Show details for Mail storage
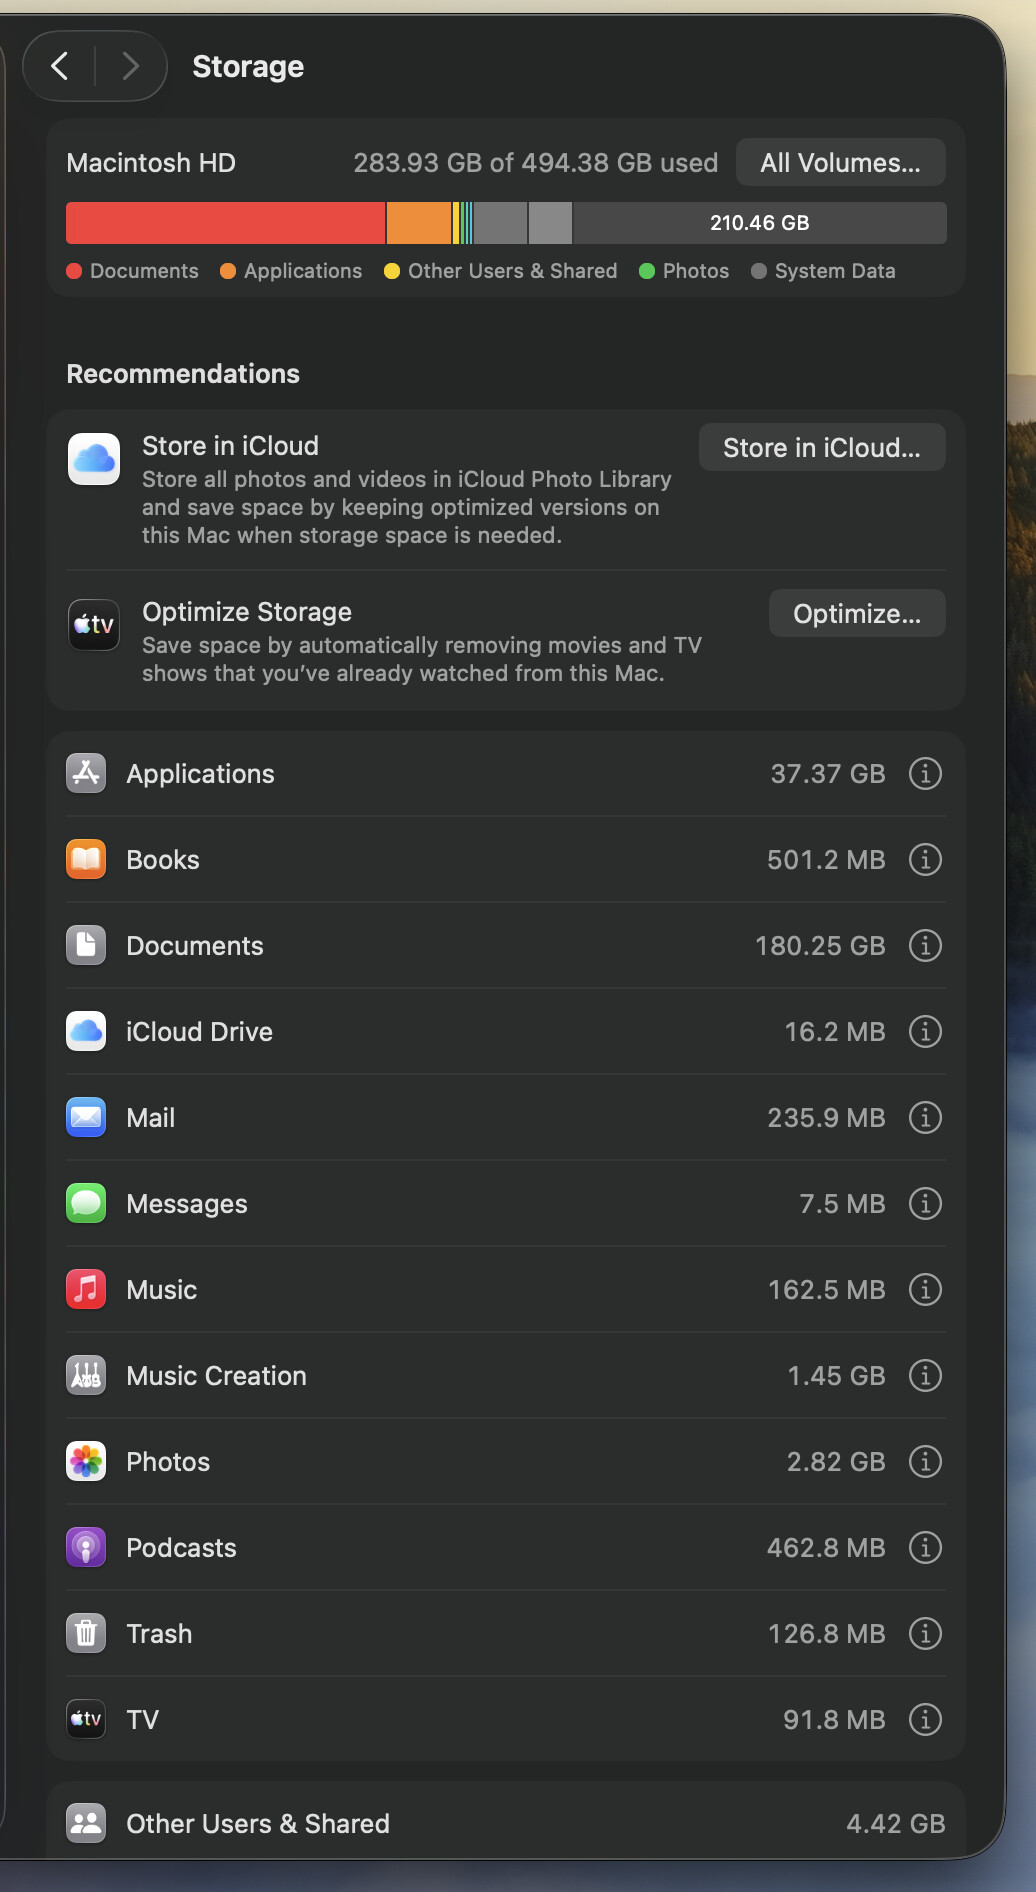This screenshot has height=1892, width=1036. pos(925,1118)
